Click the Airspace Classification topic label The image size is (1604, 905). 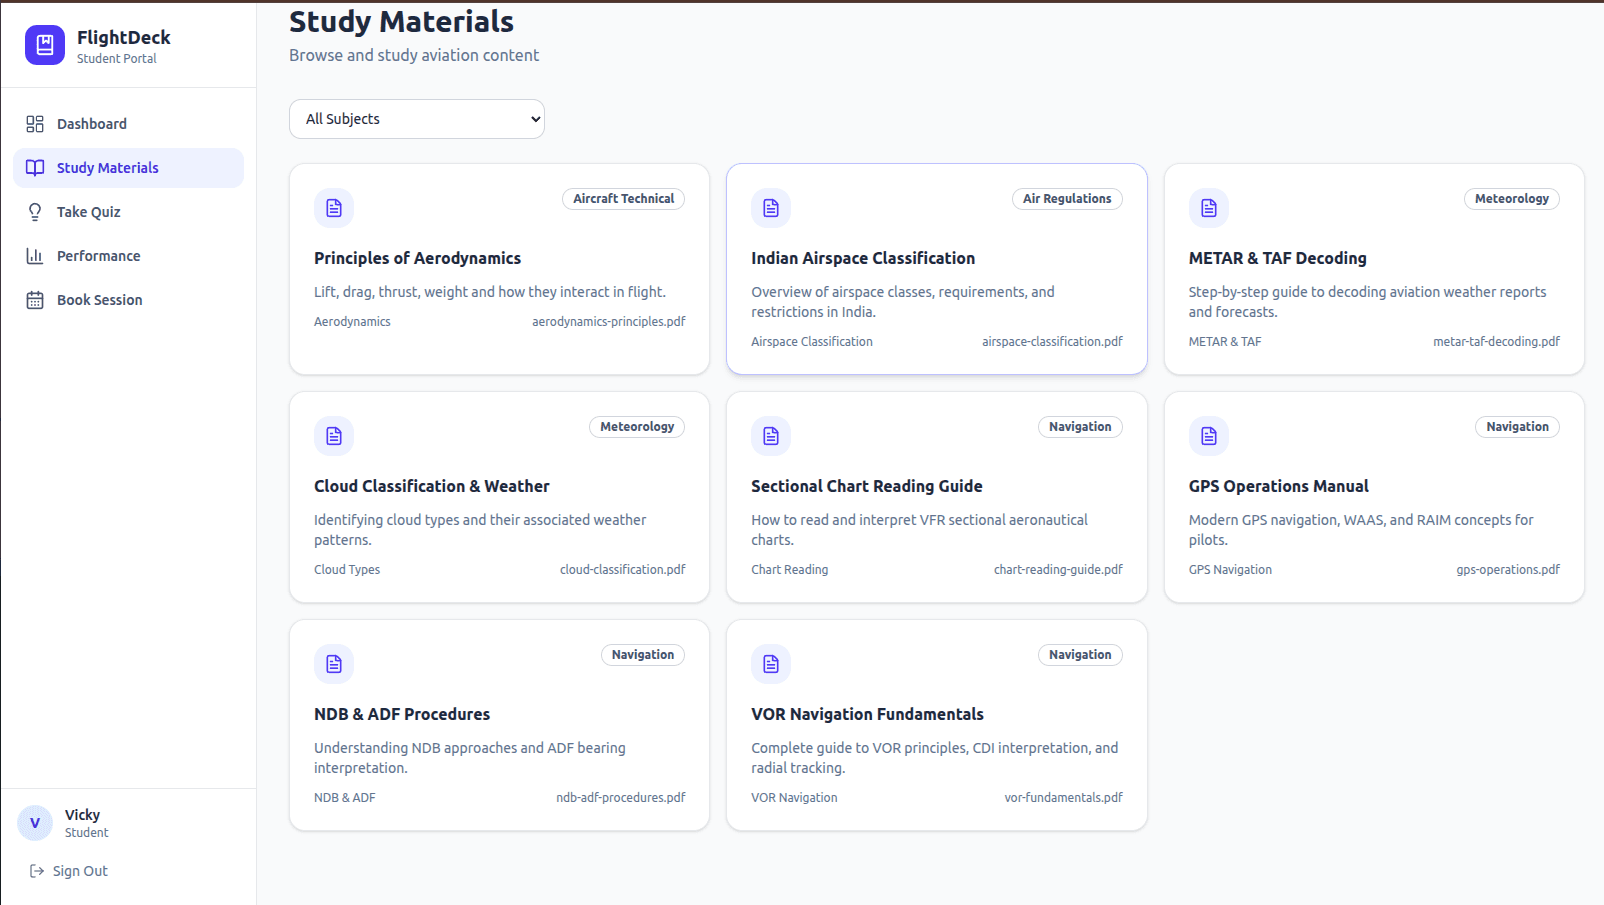(x=812, y=342)
